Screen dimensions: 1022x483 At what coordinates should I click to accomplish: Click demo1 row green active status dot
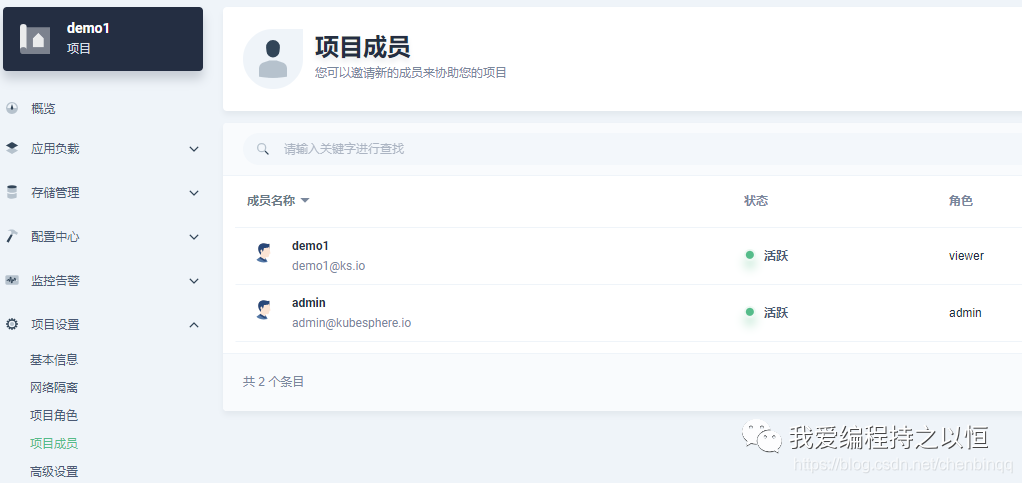(x=750, y=255)
